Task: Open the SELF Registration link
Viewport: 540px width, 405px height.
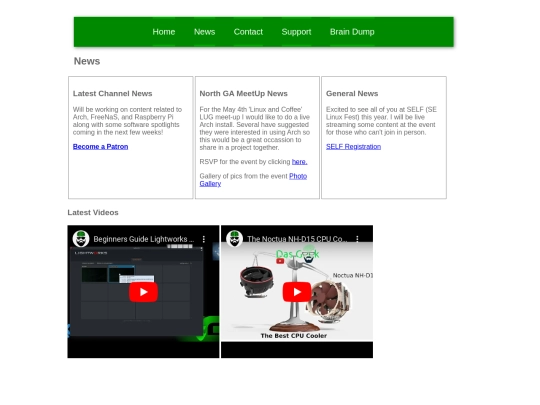Action: tap(353, 146)
